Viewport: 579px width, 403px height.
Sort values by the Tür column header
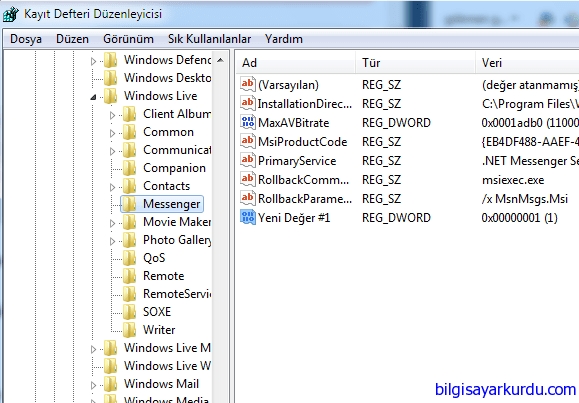[x=416, y=63]
